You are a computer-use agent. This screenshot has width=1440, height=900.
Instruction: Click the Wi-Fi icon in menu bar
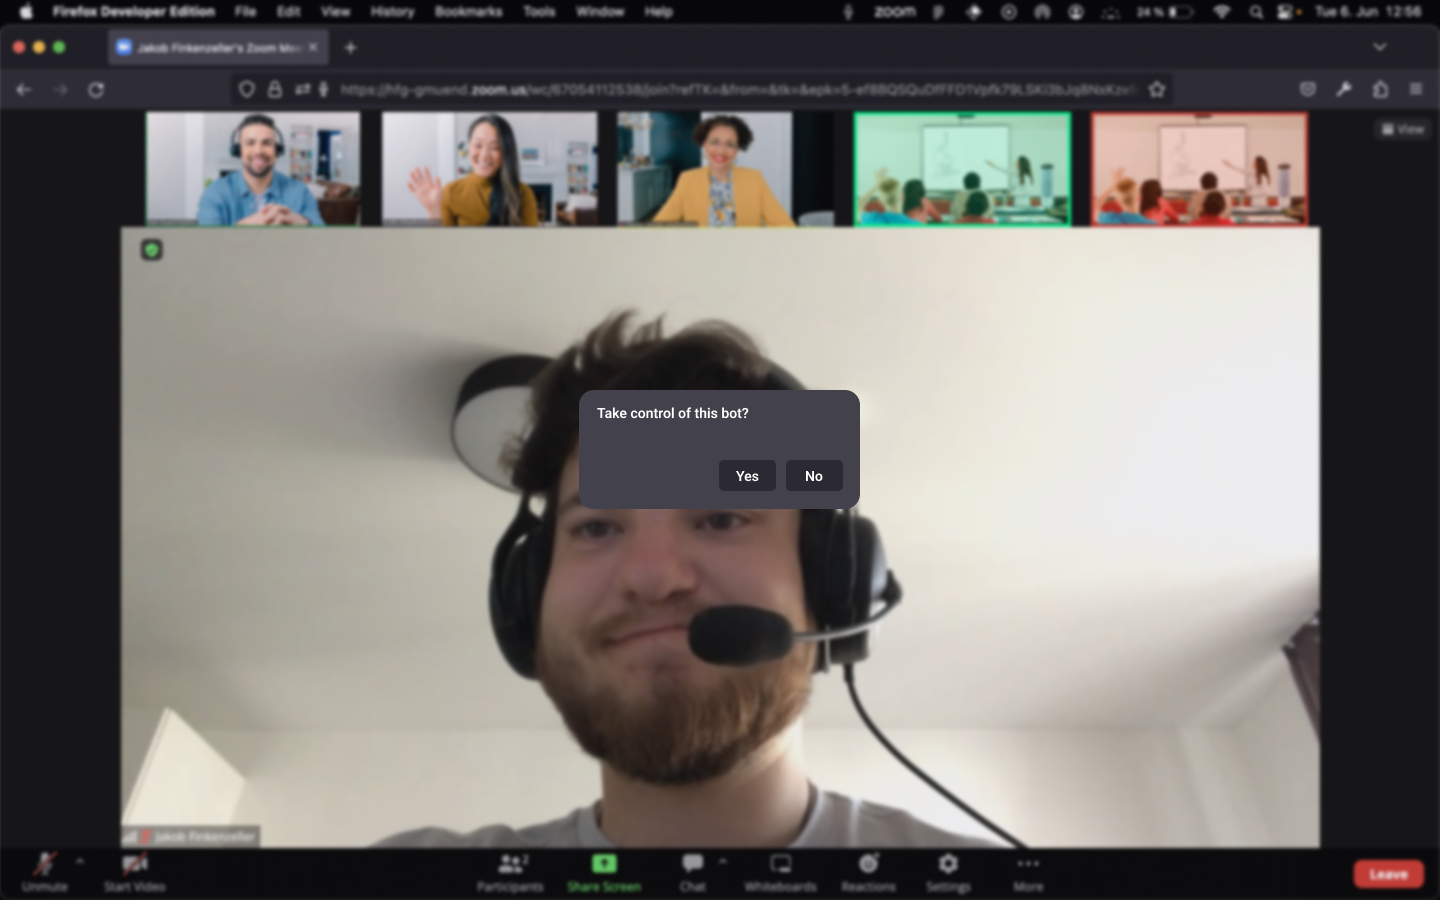click(1222, 12)
